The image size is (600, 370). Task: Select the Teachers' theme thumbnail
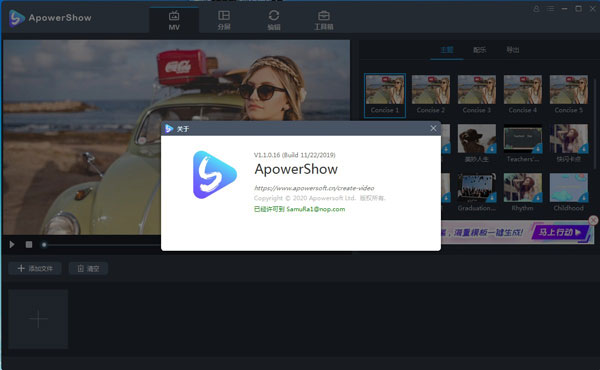click(x=522, y=139)
